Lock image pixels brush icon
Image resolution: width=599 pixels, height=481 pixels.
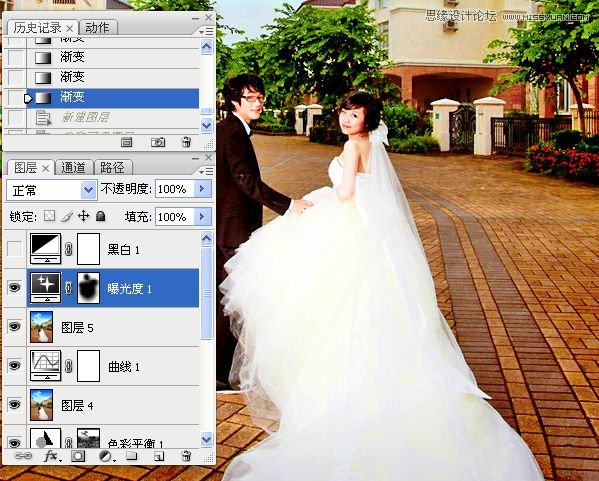(x=66, y=216)
